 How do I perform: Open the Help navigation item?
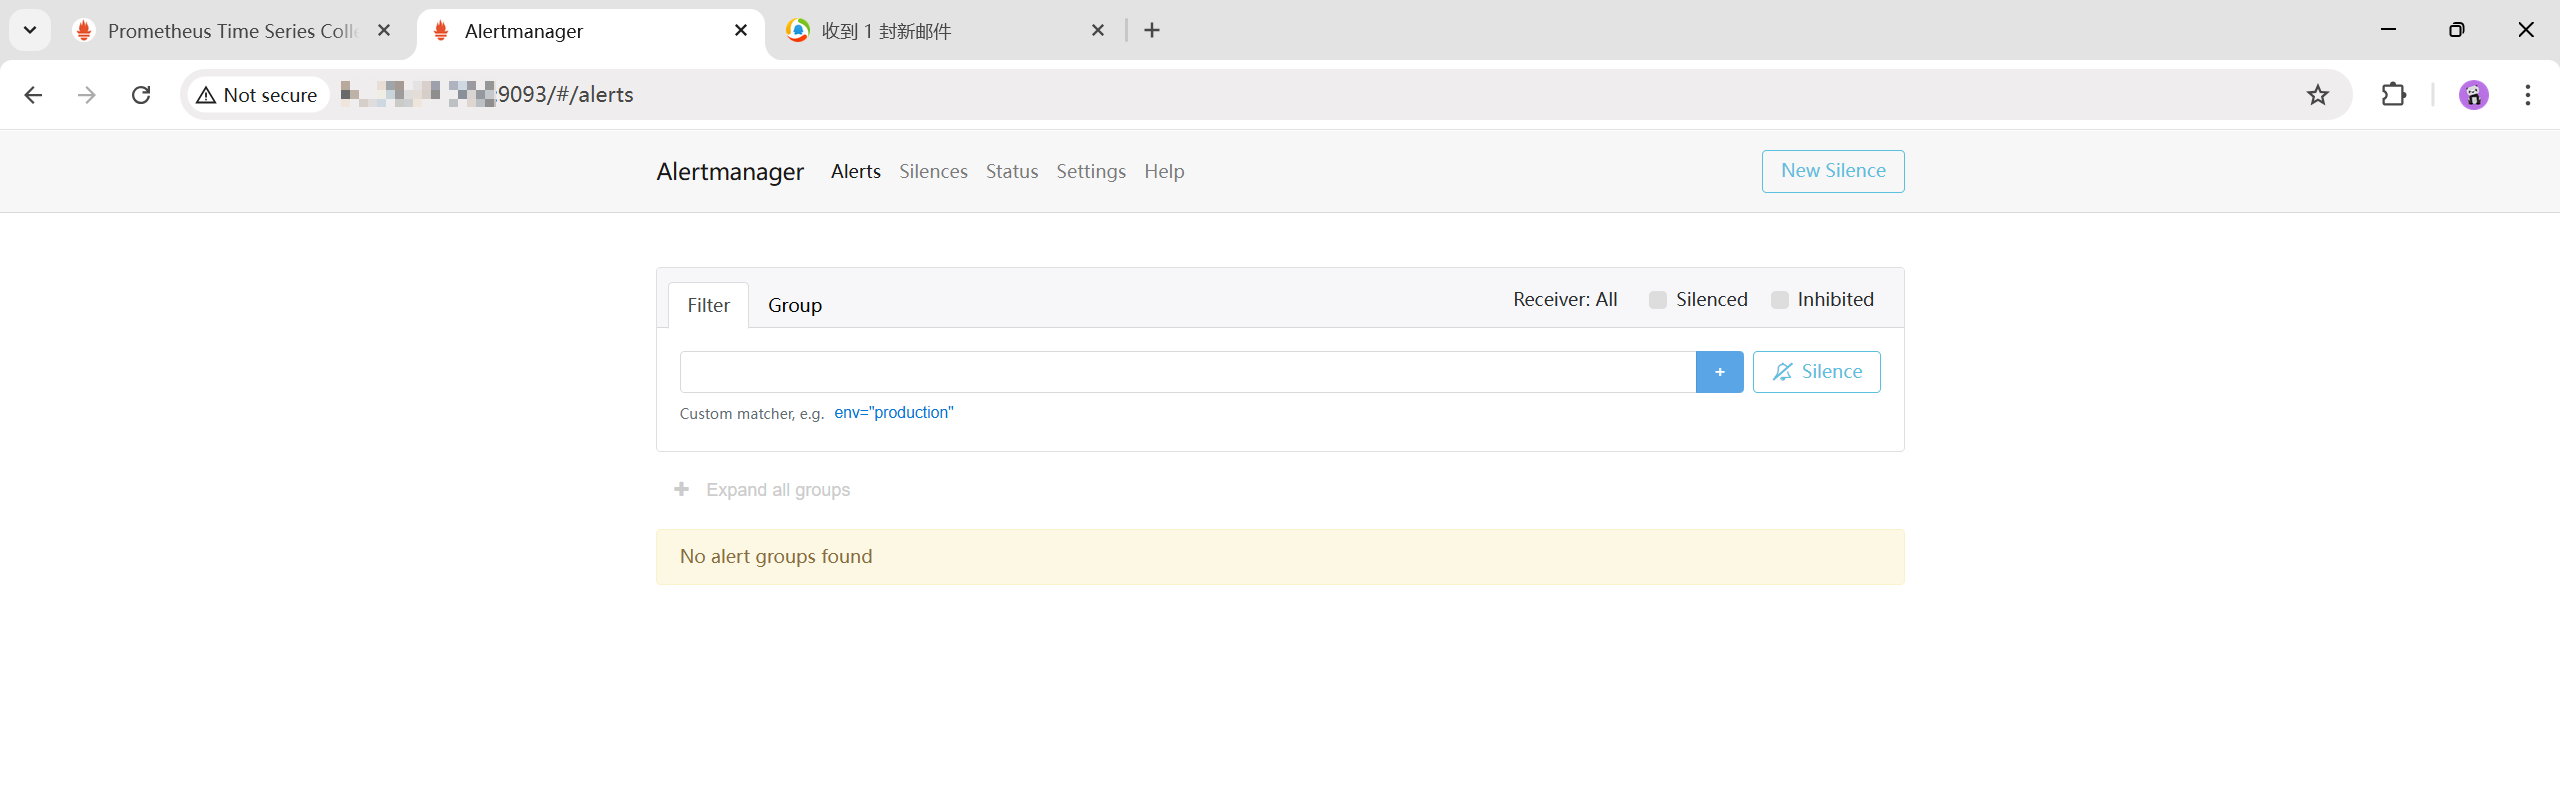click(x=1164, y=172)
